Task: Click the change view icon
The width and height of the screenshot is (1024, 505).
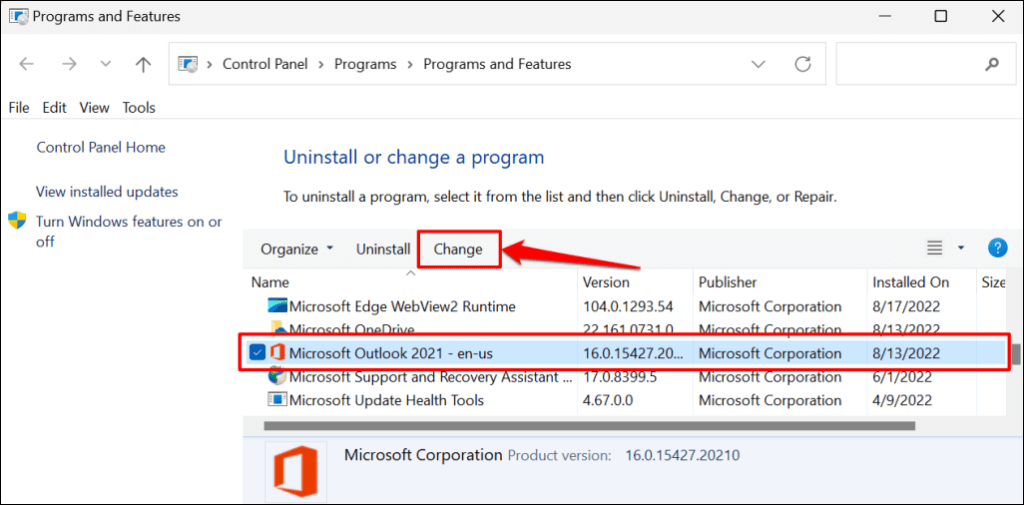Action: pyautogui.click(x=935, y=248)
